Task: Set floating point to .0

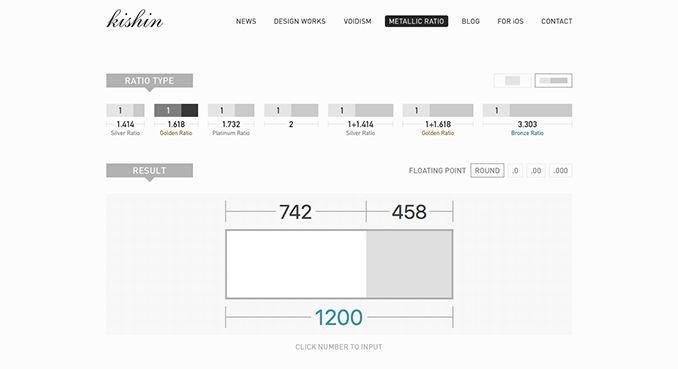Action: pos(515,170)
